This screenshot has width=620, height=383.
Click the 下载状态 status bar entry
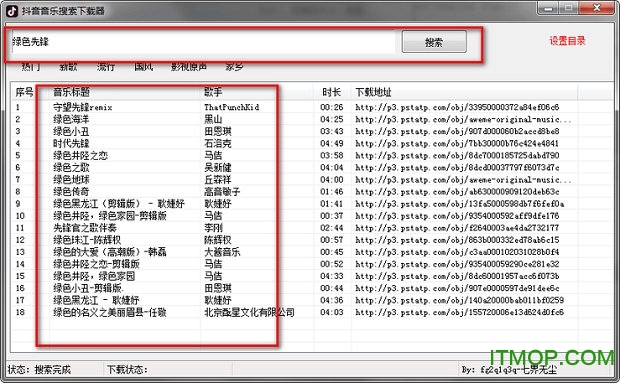(127, 370)
